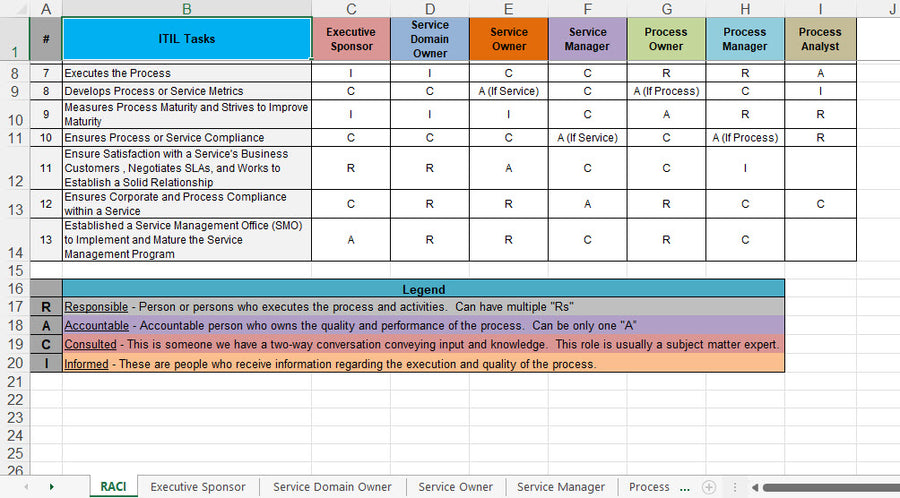Click the Executive Sponsor header cell
The image size is (900, 498).
tap(351, 39)
